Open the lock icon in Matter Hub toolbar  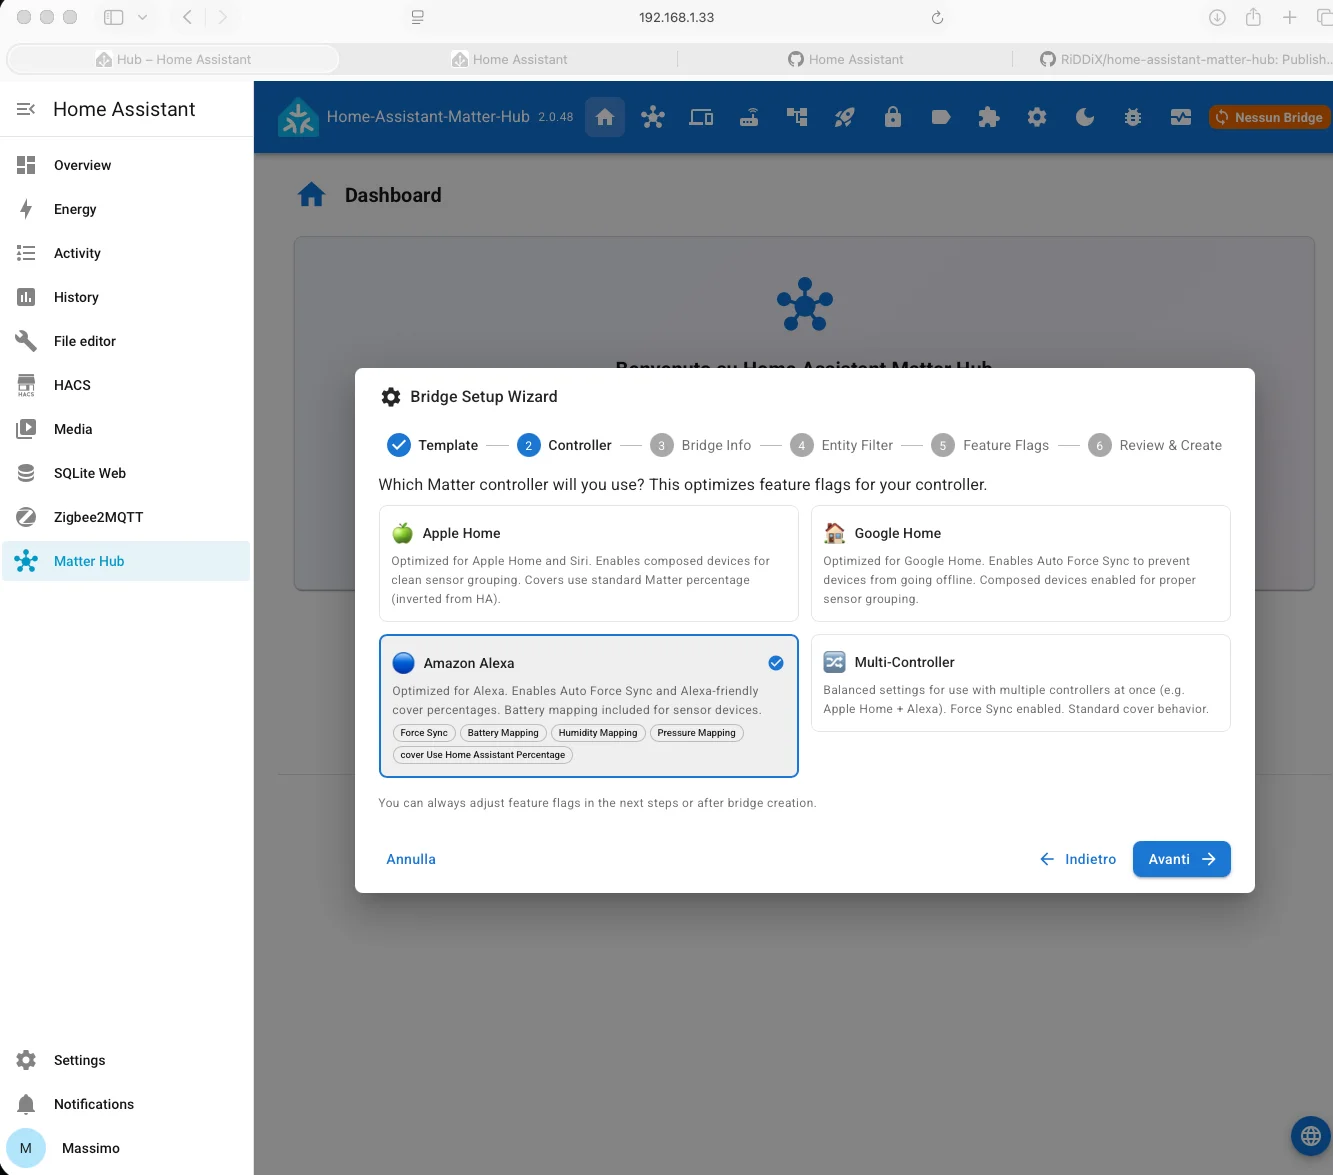[893, 117]
